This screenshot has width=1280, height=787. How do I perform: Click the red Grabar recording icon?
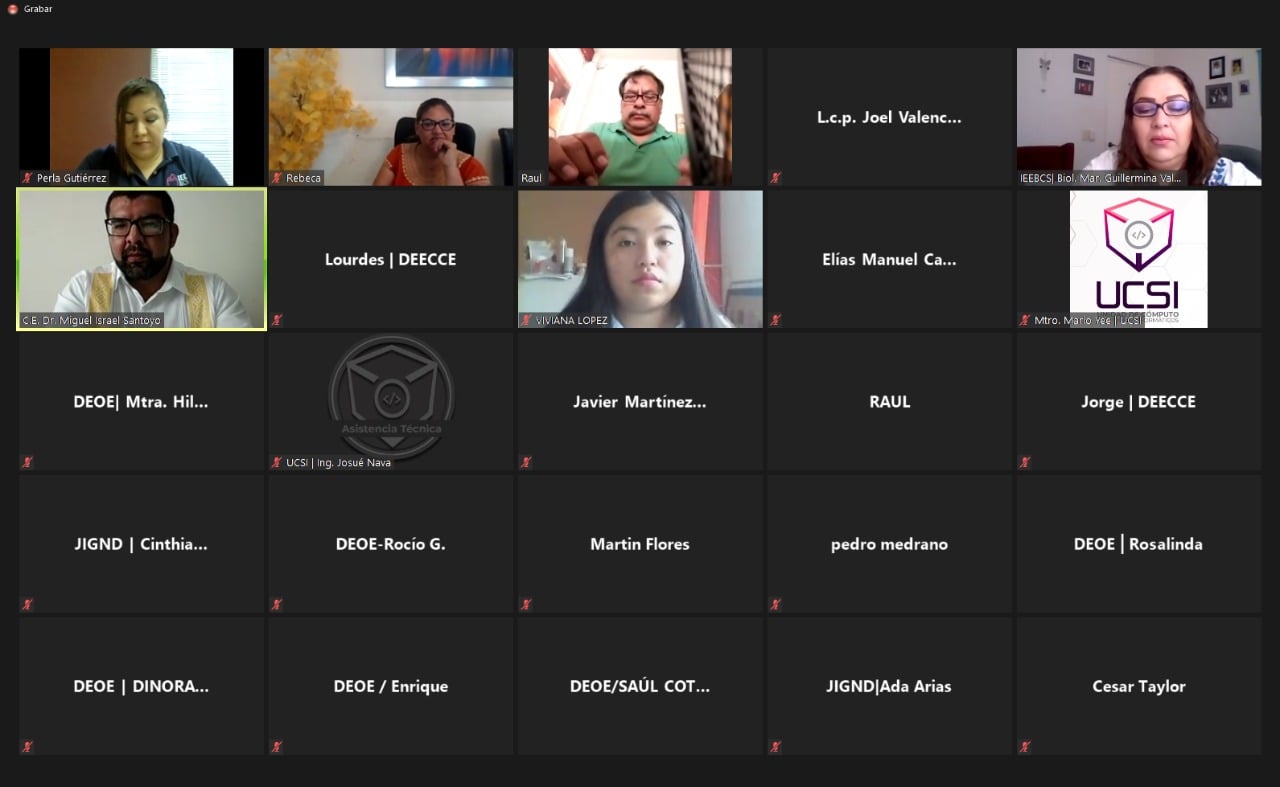tap(12, 9)
